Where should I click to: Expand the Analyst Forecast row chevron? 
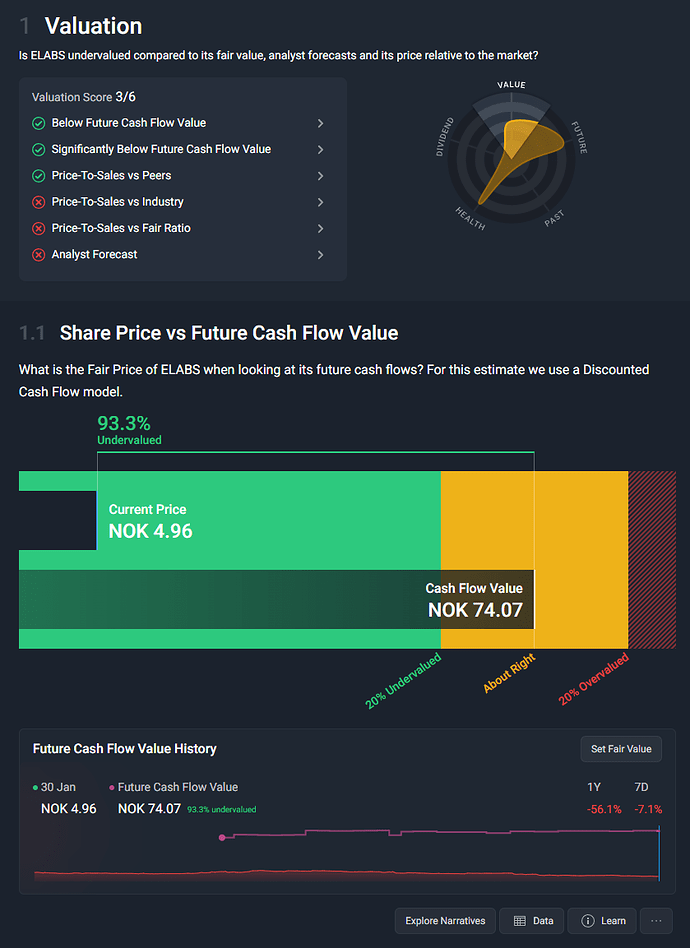(320, 255)
